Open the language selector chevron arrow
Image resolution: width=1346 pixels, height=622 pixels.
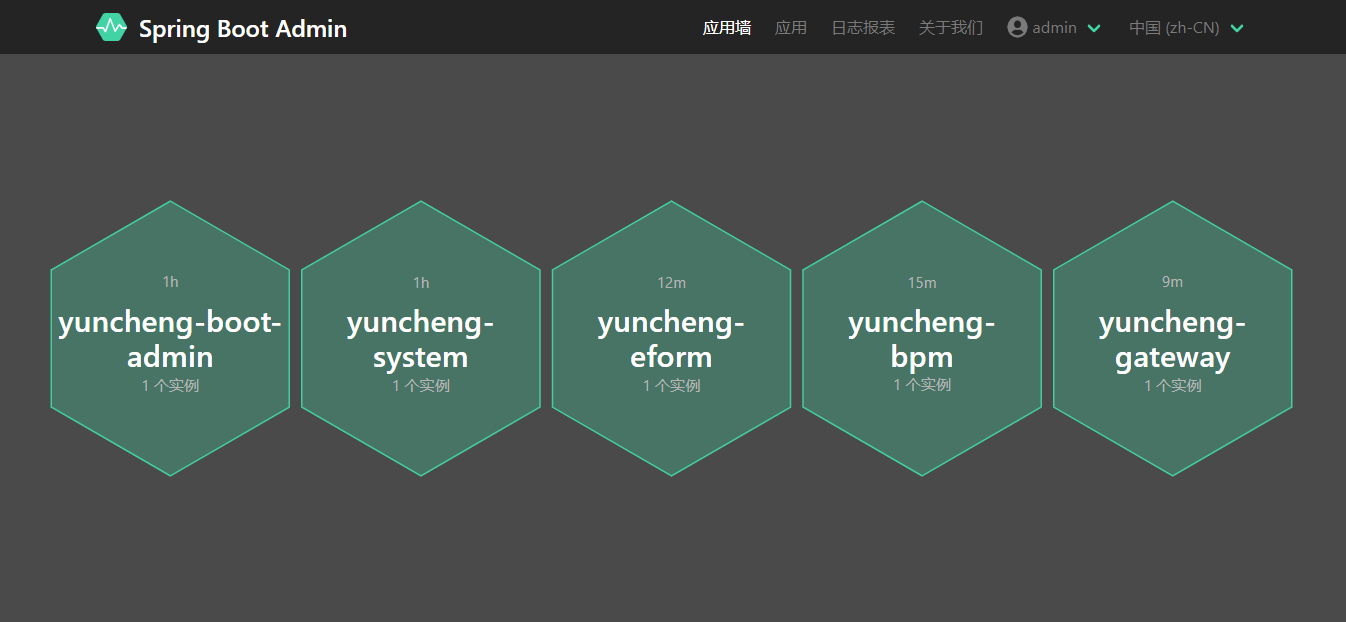[x=1238, y=28]
